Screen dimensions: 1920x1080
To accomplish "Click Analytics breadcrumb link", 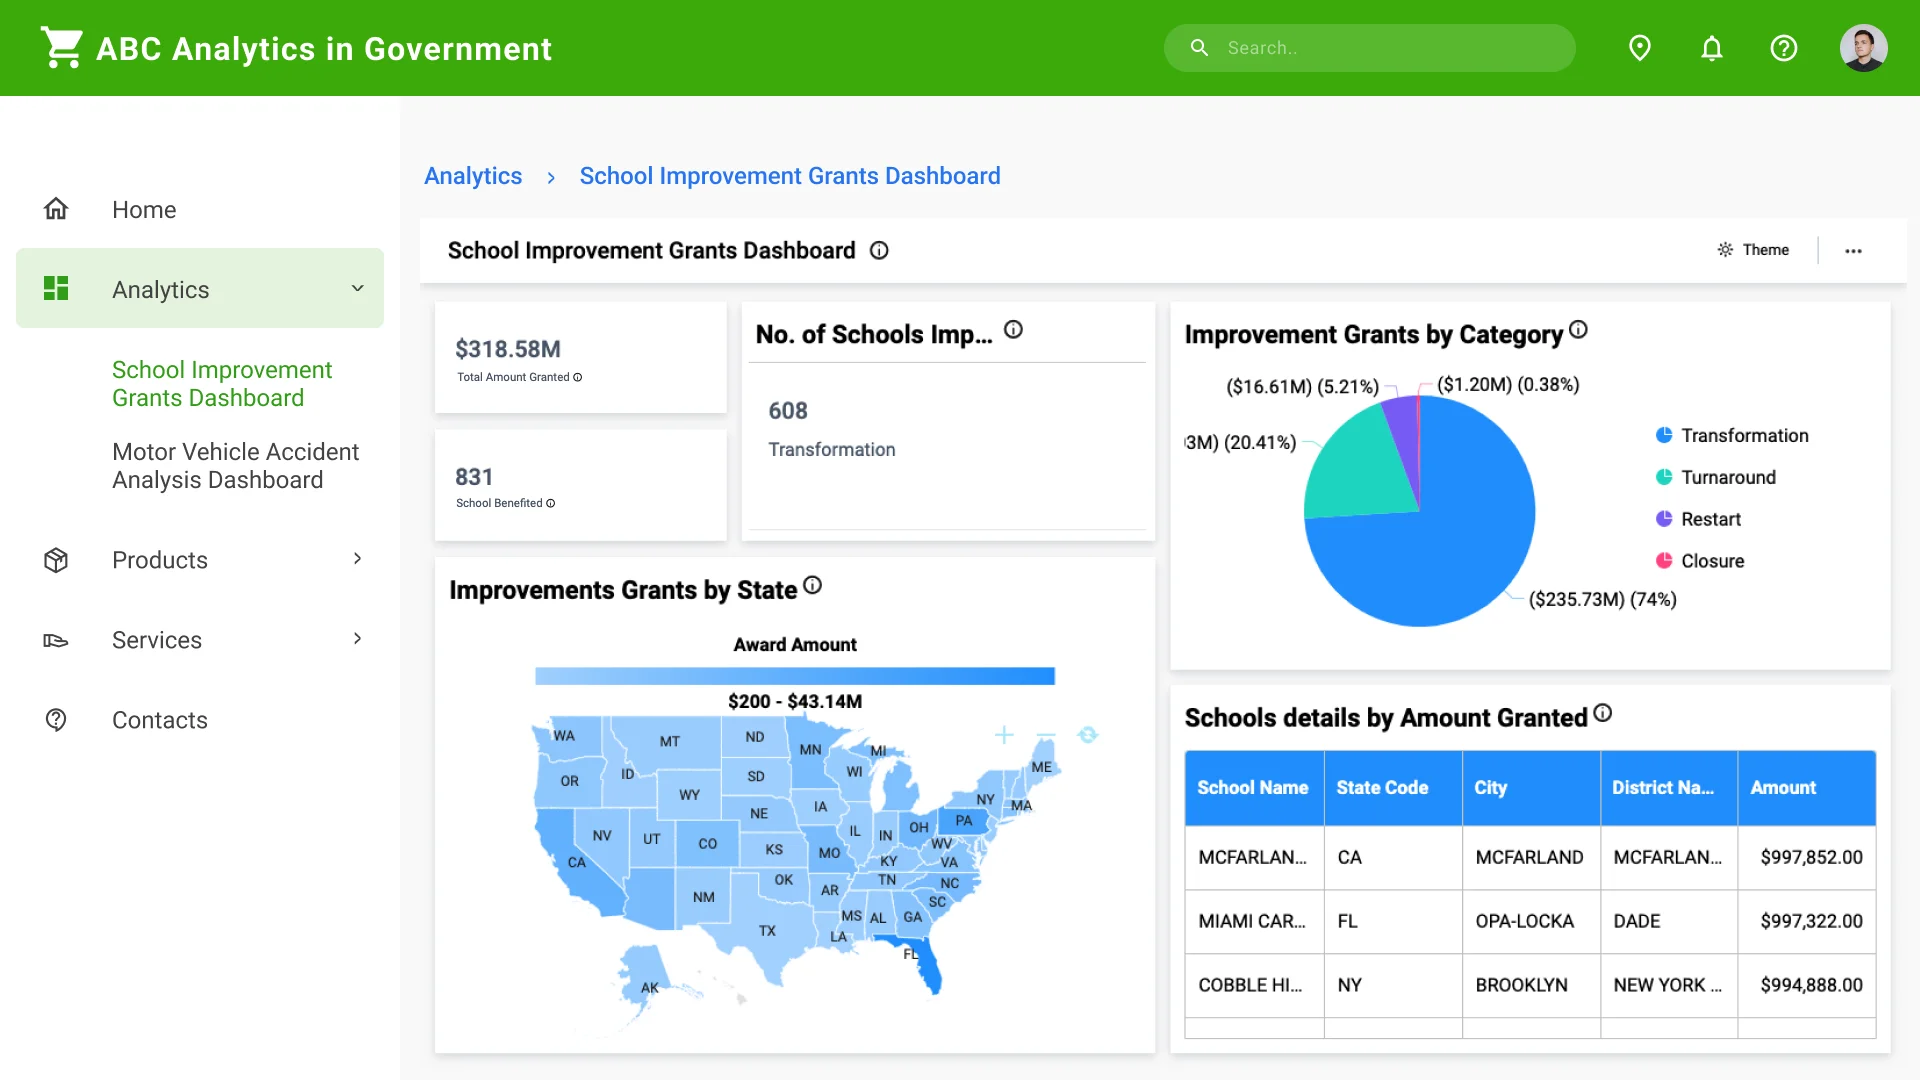I will tap(473, 176).
